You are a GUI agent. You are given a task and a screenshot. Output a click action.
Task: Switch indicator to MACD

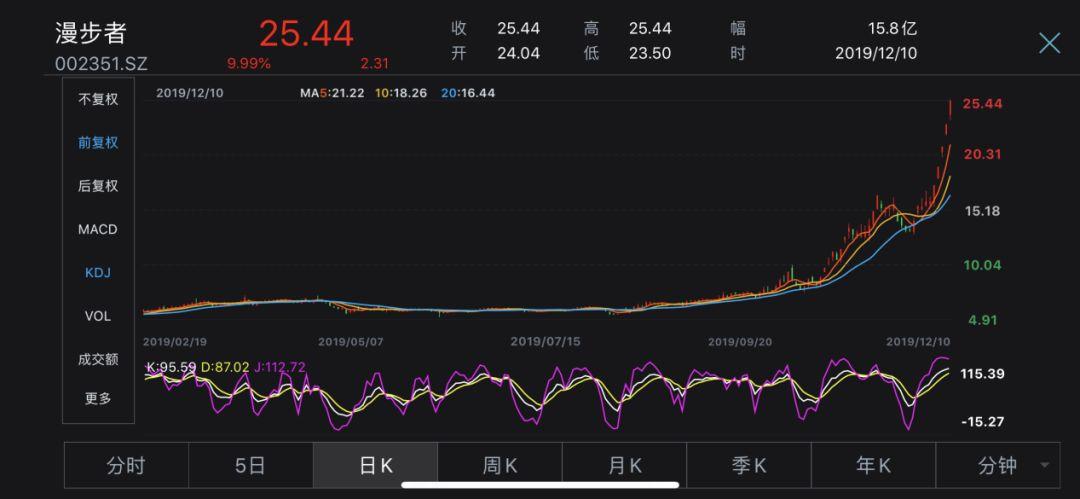pyautogui.click(x=98, y=230)
